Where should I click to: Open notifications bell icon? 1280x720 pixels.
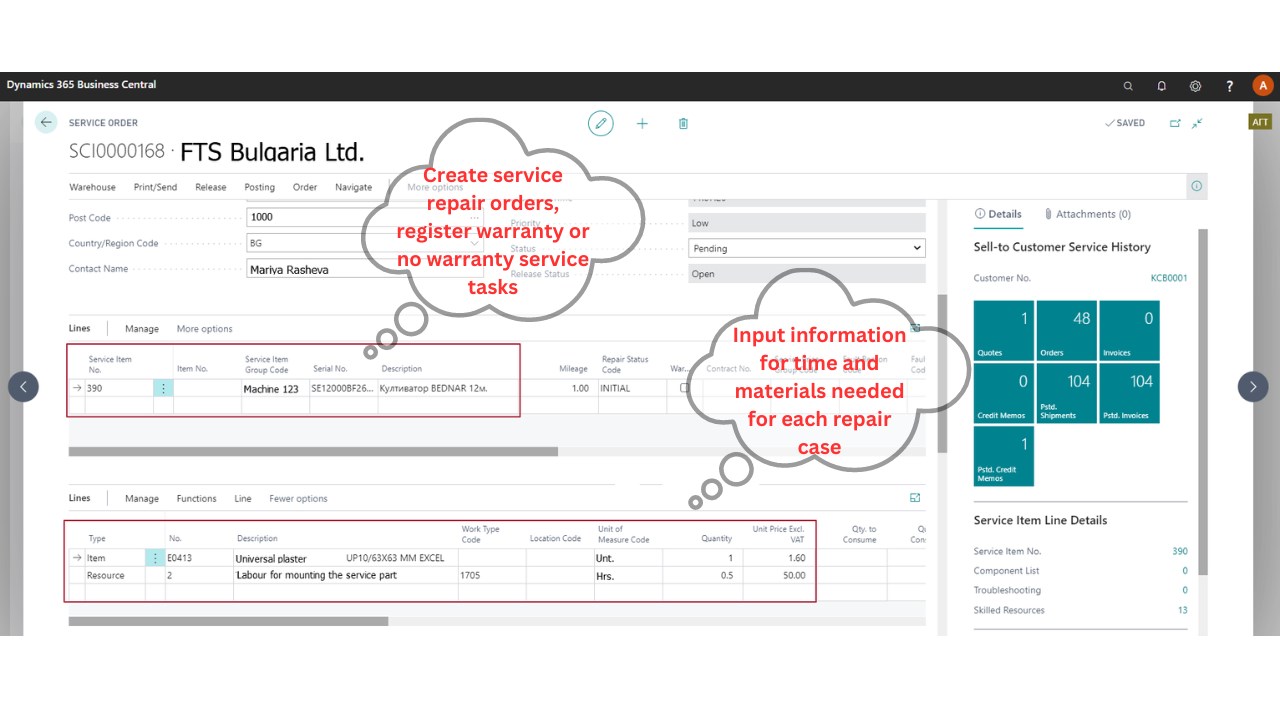(1161, 86)
